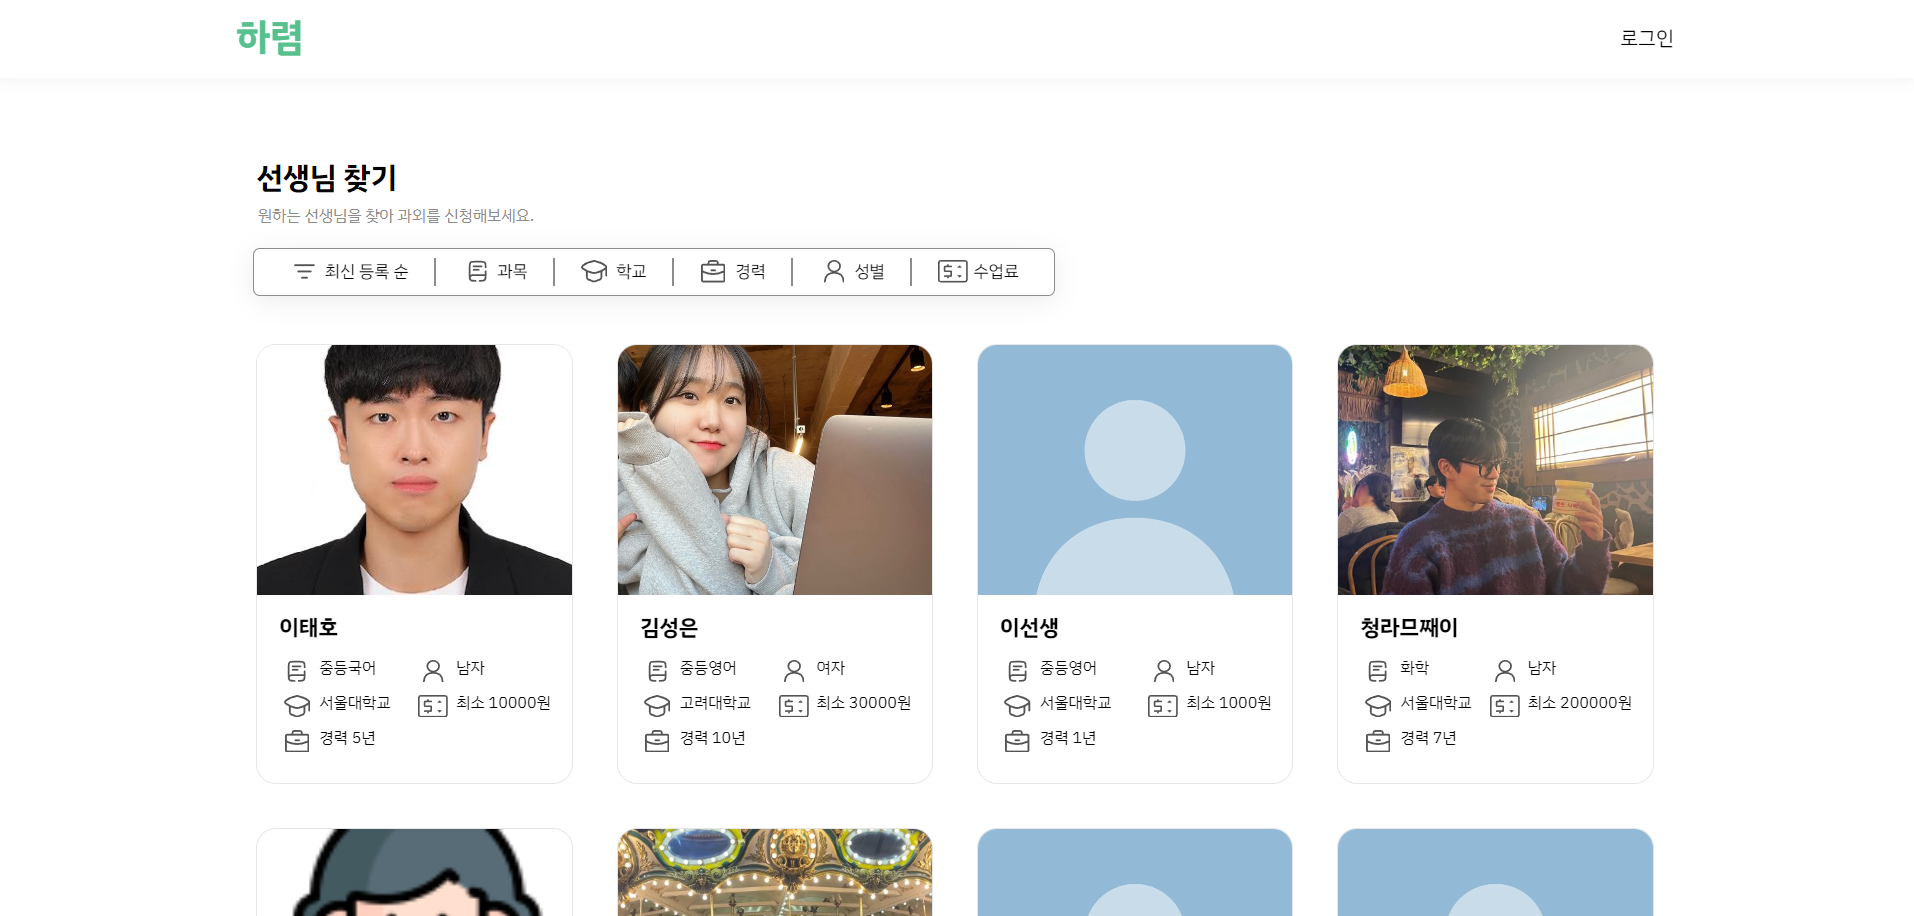Viewport: 1914px width, 916px height.
Task: Click the teacher name 청라므째이
Action: click(x=1409, y=627)
